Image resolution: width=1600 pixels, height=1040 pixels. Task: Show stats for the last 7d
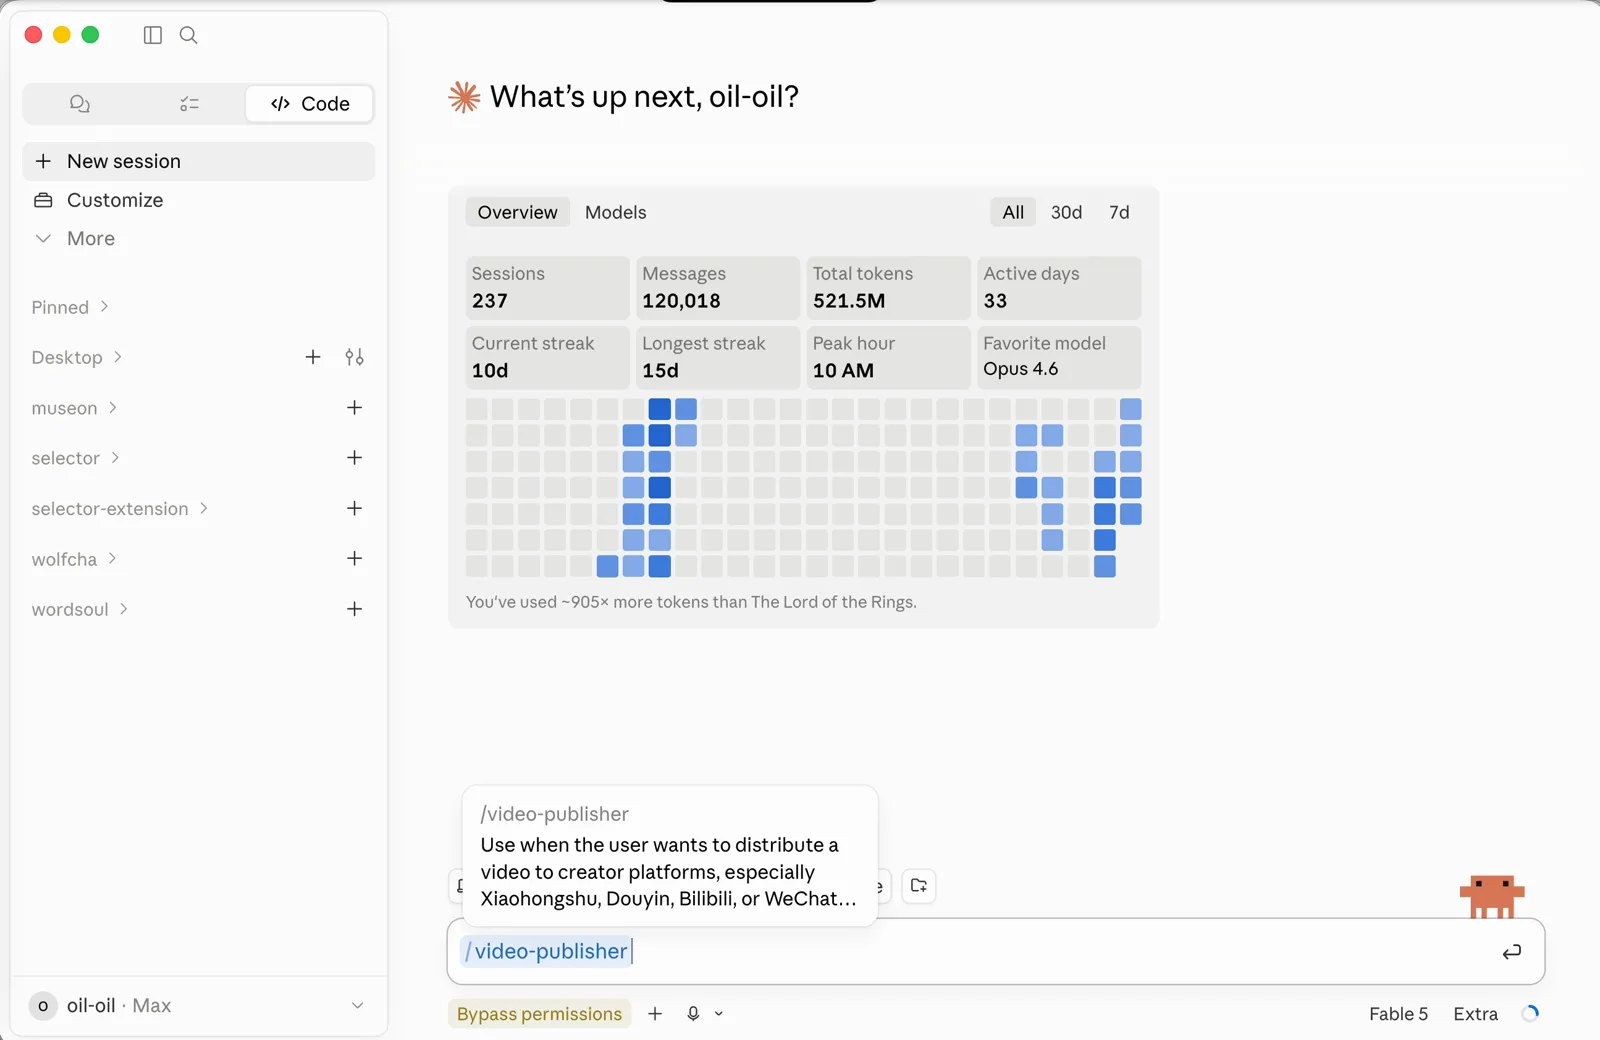[1119, 212]
